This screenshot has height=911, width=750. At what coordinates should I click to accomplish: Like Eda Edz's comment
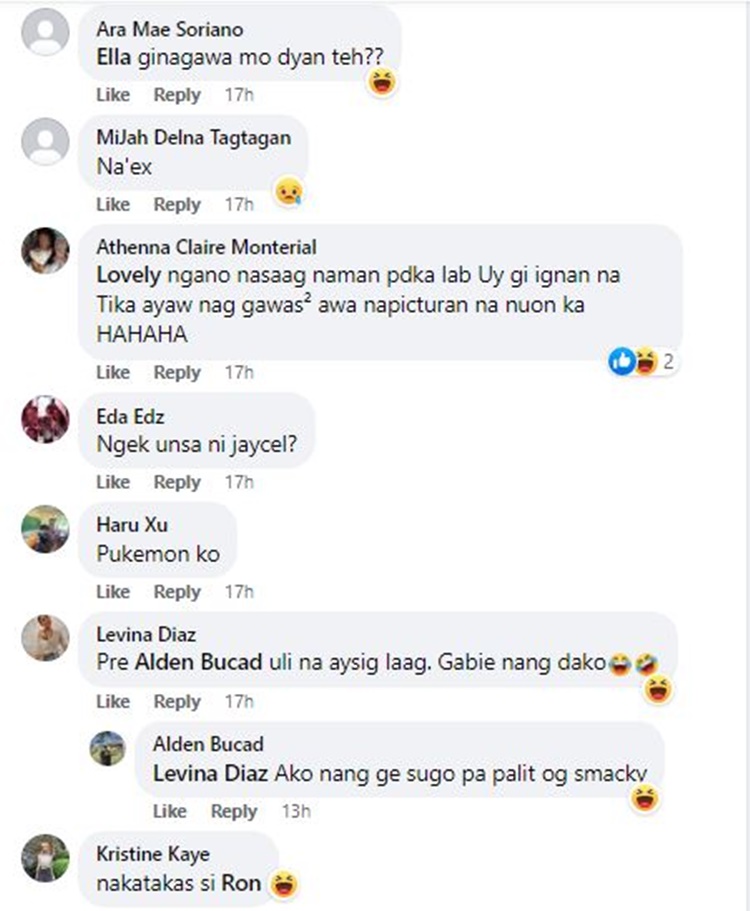point(113,482)
